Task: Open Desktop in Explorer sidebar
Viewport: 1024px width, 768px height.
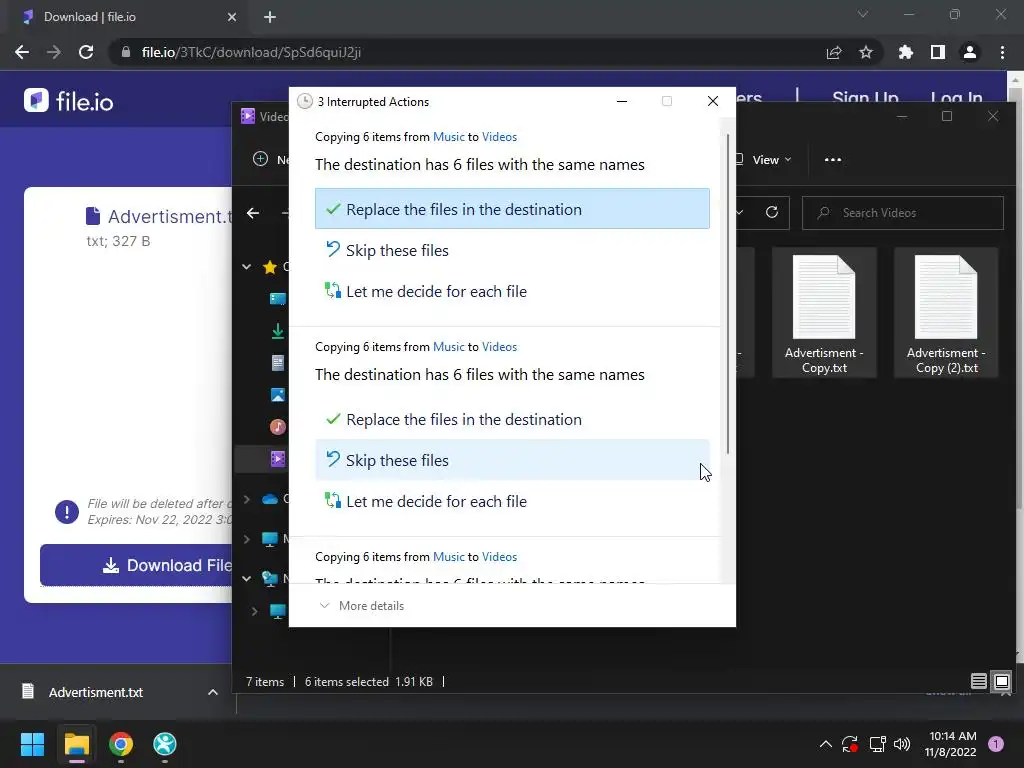Action: pyautogui.click(x=278, y=298)
